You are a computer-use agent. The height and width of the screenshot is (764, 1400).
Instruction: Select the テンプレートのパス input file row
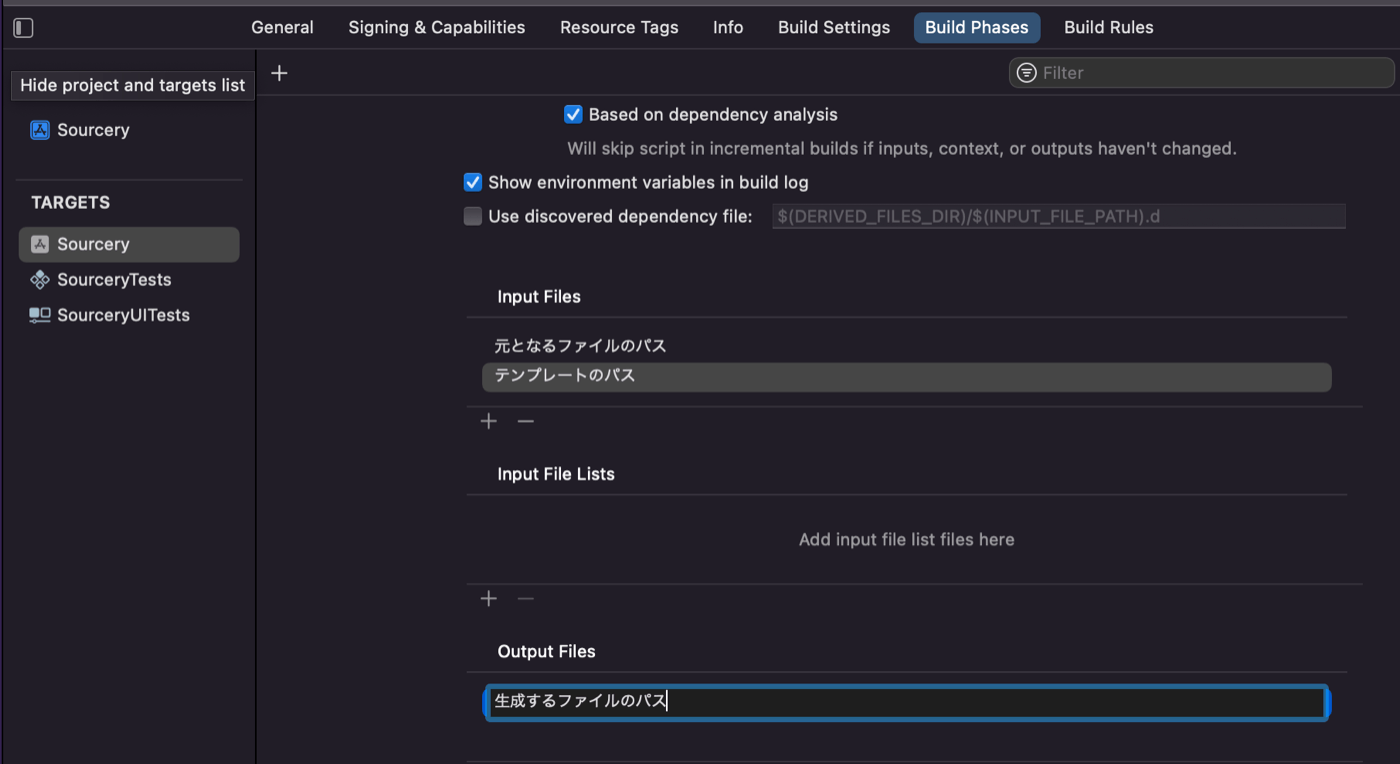tap(907, 377)
